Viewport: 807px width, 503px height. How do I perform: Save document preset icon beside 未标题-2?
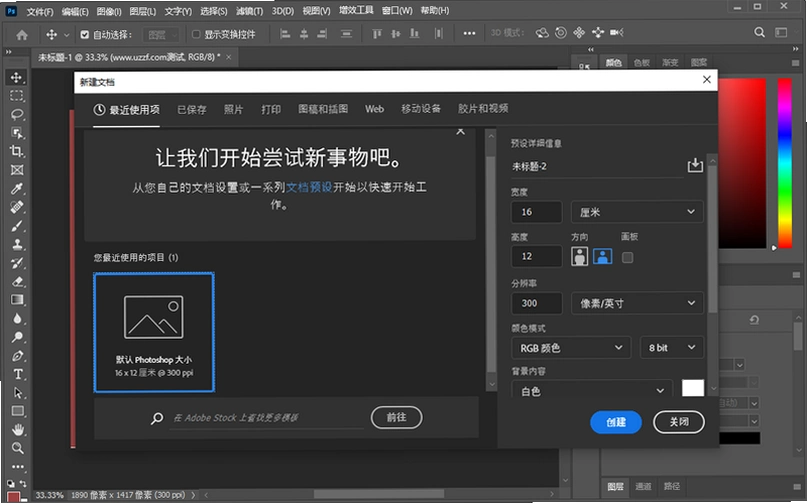pyautogui.click(x=695, y=165)
